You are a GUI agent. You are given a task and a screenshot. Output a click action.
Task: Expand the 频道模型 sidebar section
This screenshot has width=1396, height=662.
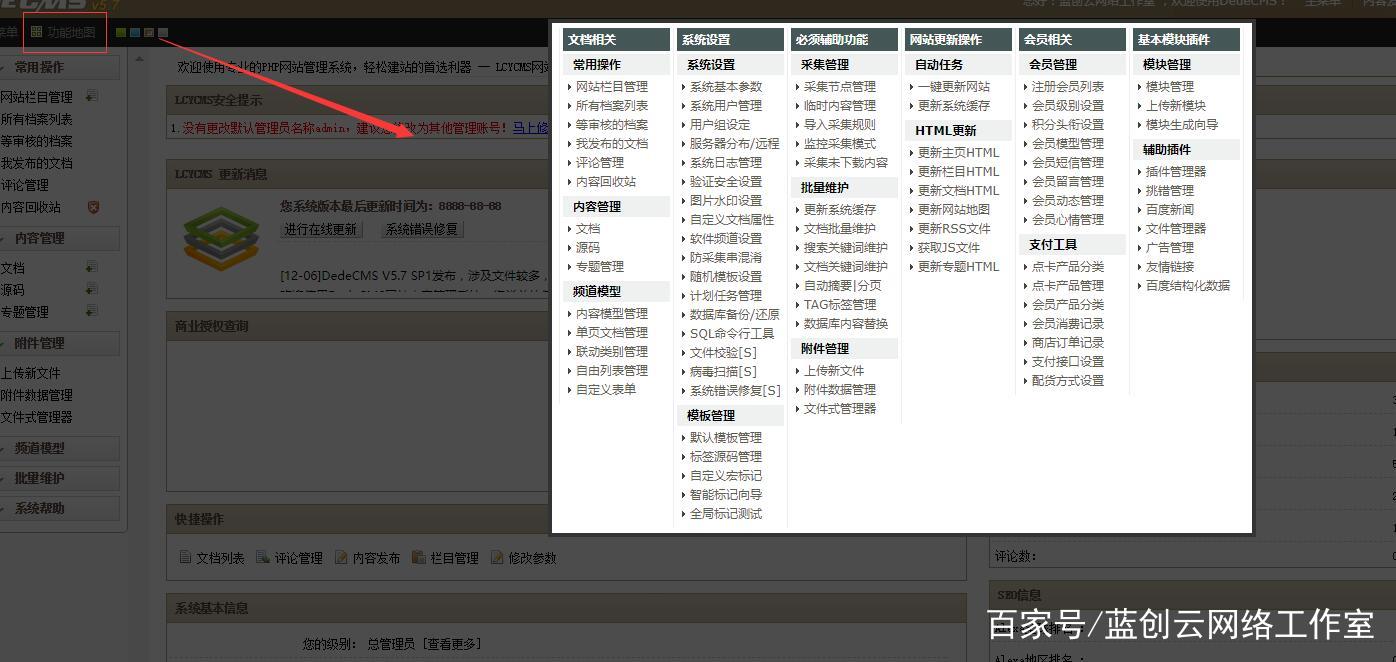pyautogui.click(x=59, y=448)
